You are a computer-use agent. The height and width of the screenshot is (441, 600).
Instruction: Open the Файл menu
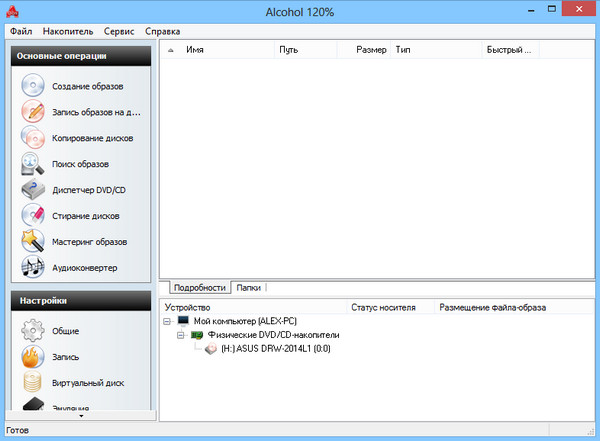pyautogui.click(x=21, y=32)
